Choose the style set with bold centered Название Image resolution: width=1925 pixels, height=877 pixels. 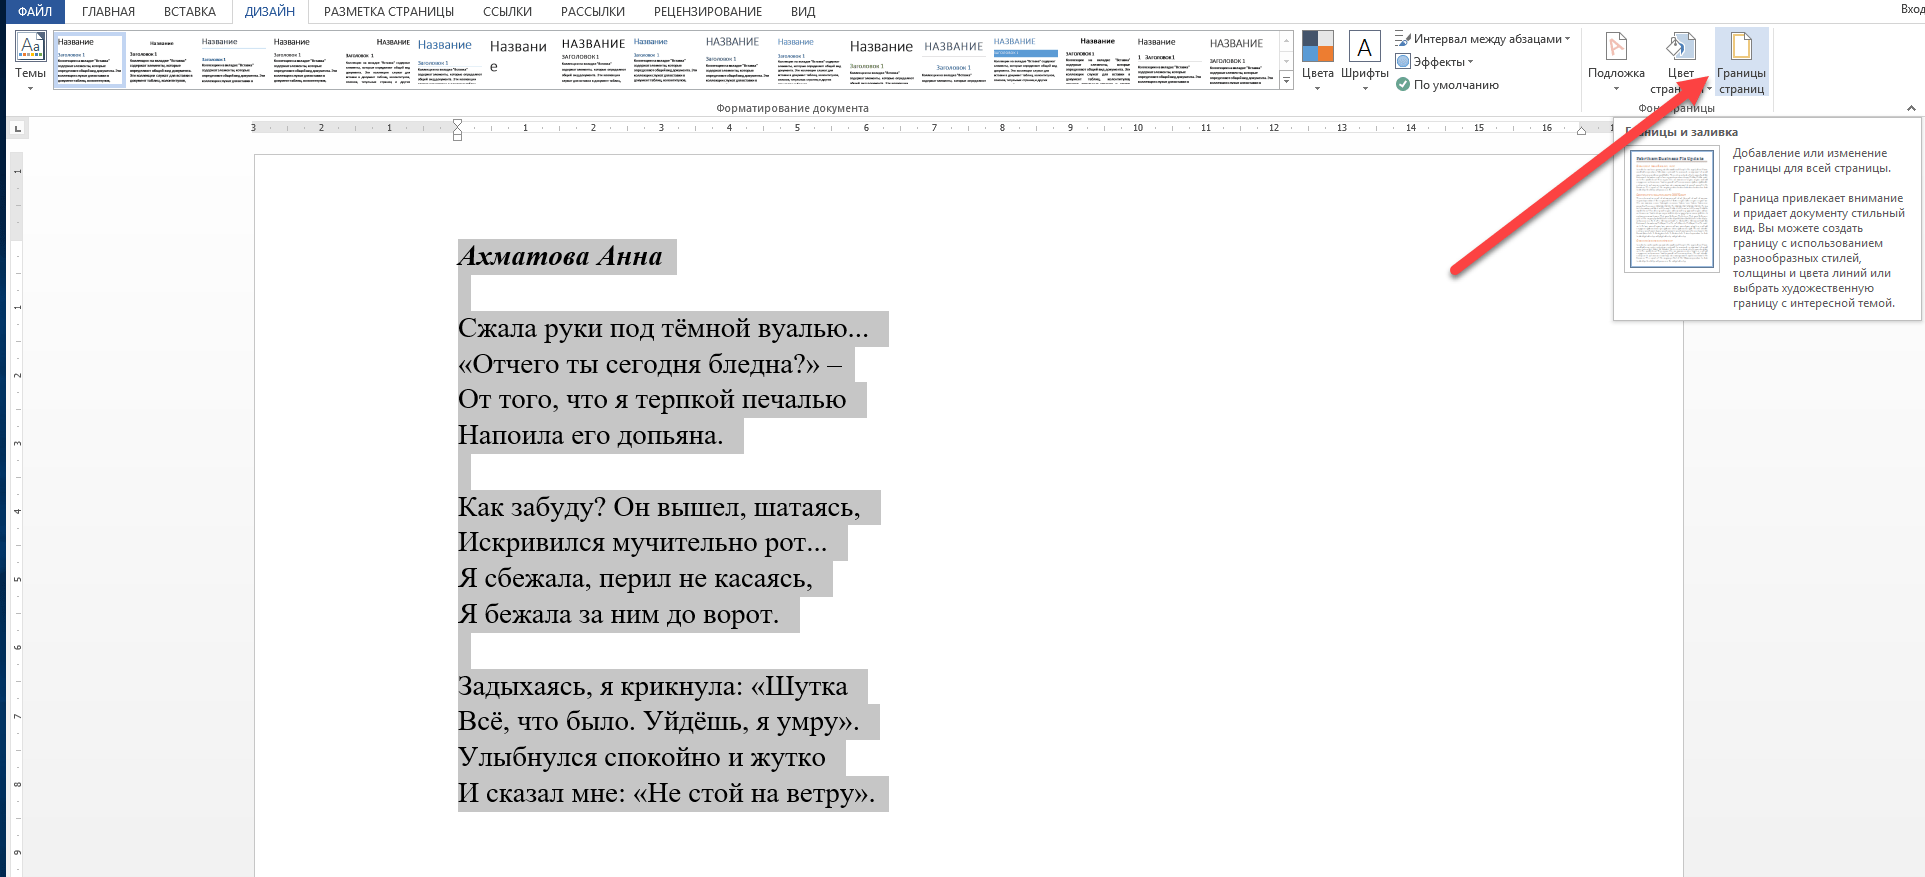coord(1097,60)
